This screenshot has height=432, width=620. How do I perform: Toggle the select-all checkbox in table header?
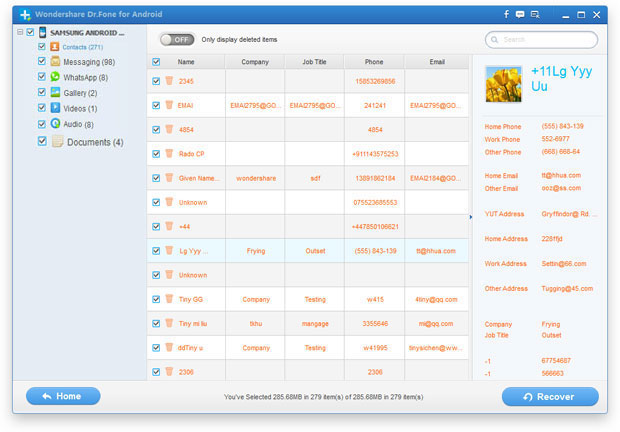coord(156,62)
